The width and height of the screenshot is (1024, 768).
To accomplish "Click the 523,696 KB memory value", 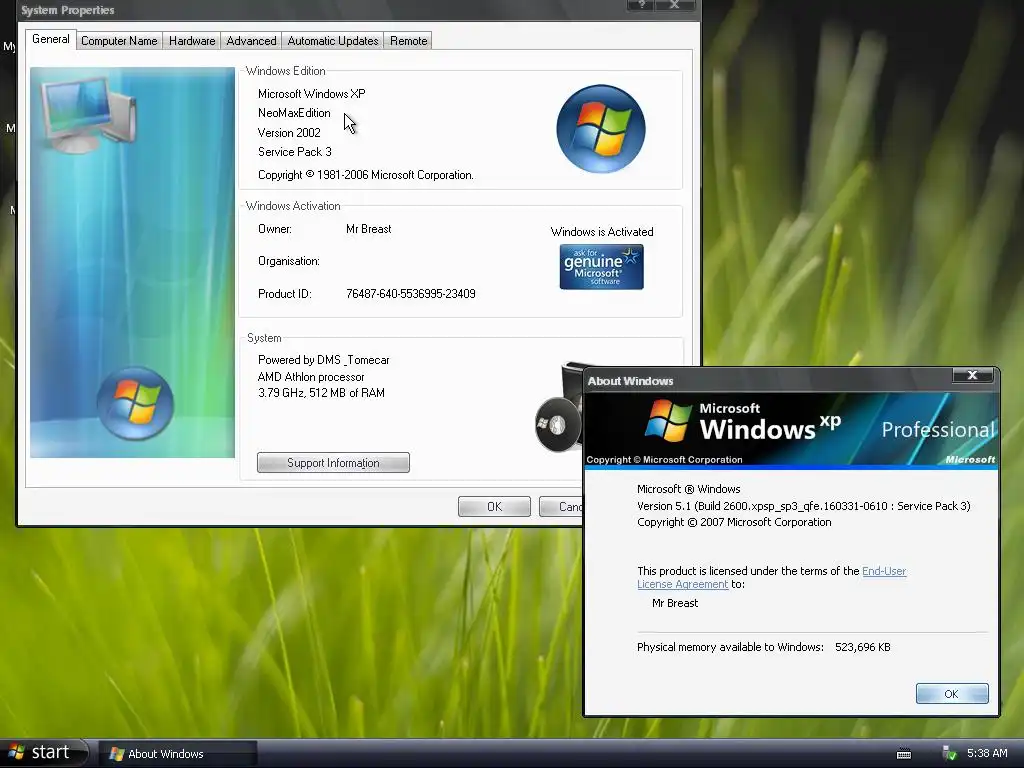I will 863,647.
